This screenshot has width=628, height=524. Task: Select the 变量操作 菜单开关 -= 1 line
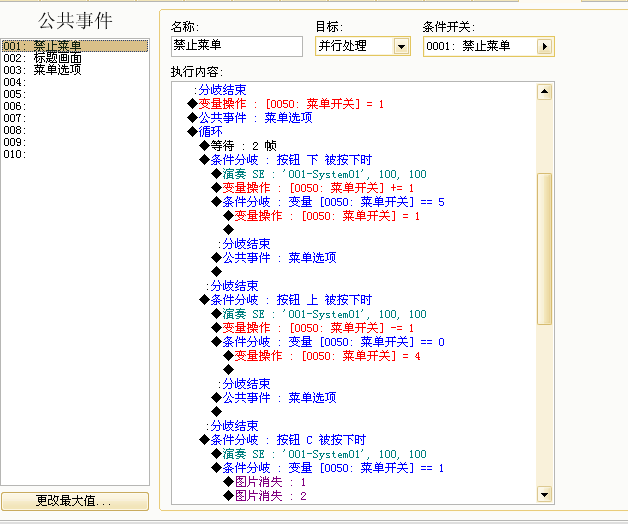tap(313, 328)
